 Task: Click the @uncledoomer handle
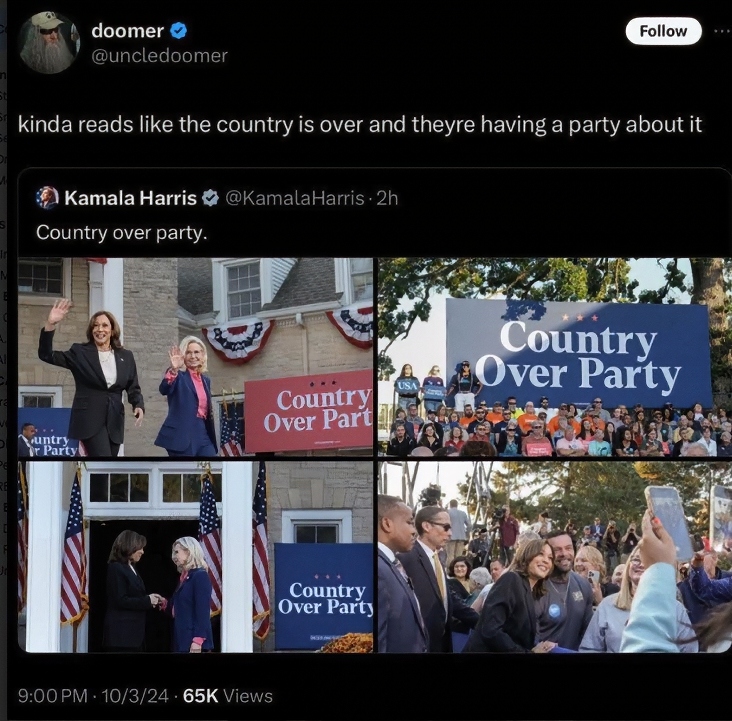pyautogui.click(x=159, y=56)
